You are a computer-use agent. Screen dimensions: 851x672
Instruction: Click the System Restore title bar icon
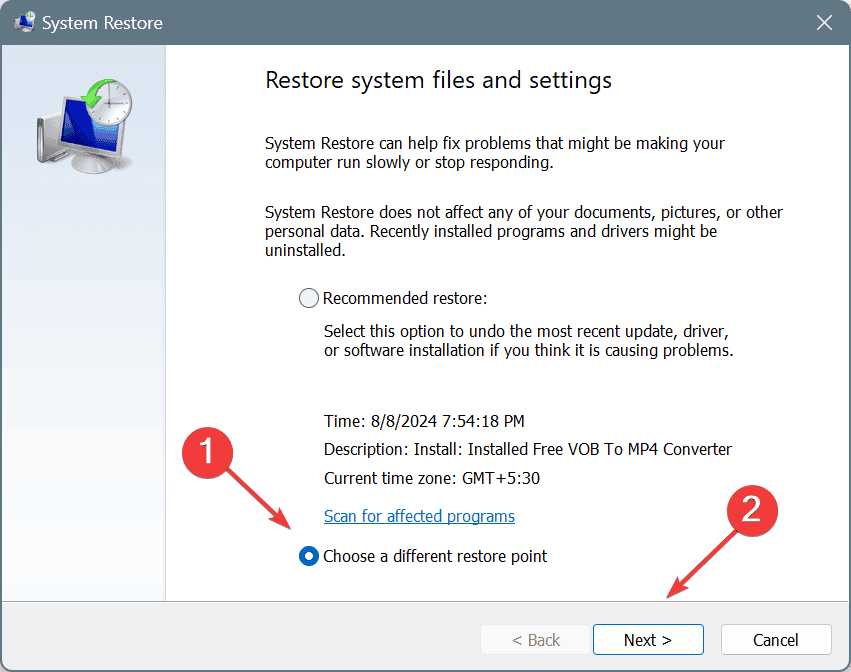pos(23,22)
